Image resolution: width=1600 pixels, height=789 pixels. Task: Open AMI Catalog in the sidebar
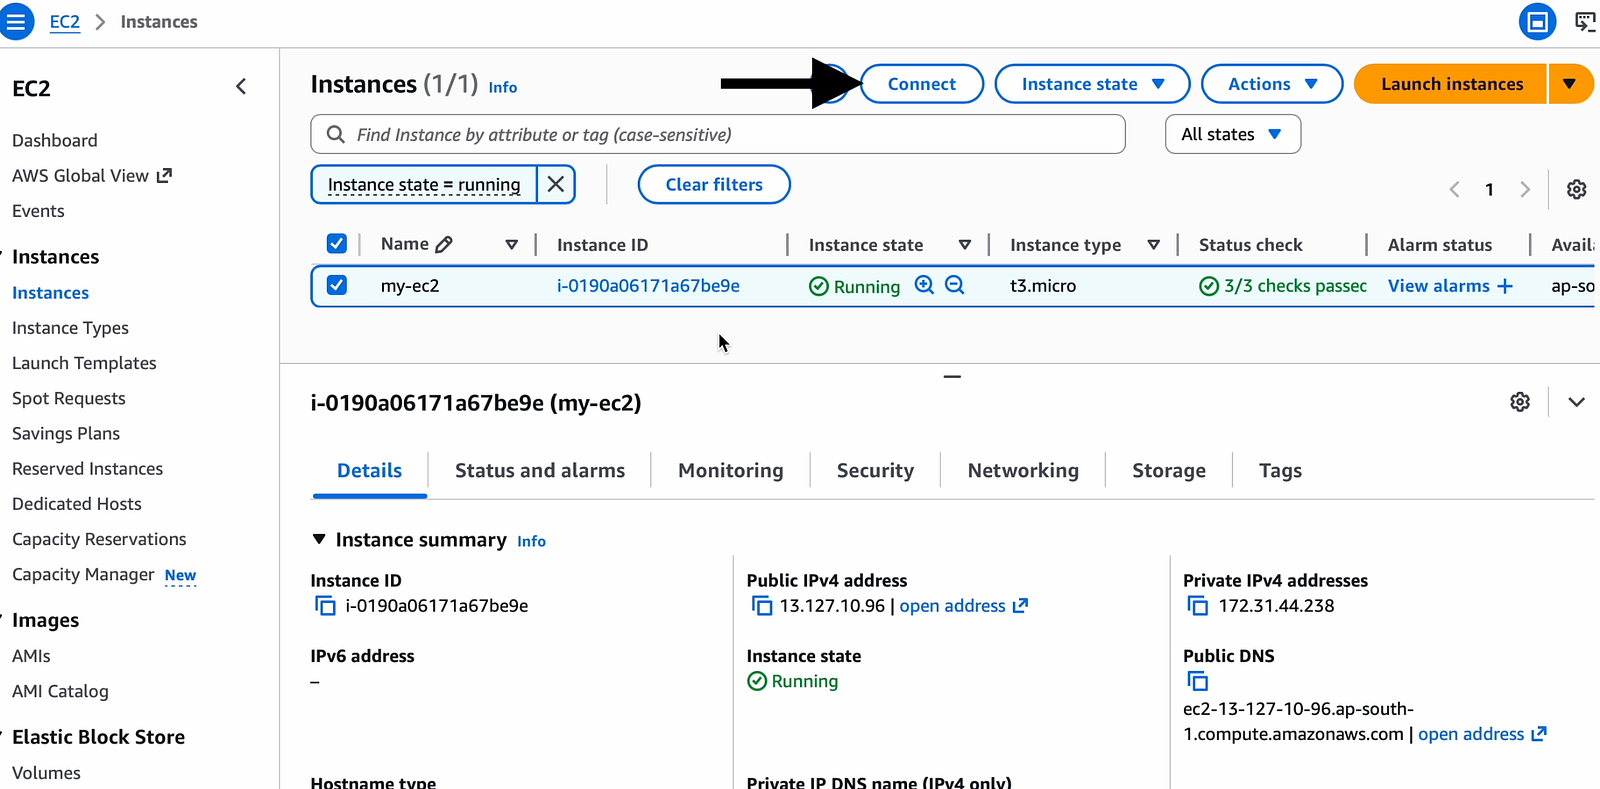pyautogui.click(x=60, y=691)
